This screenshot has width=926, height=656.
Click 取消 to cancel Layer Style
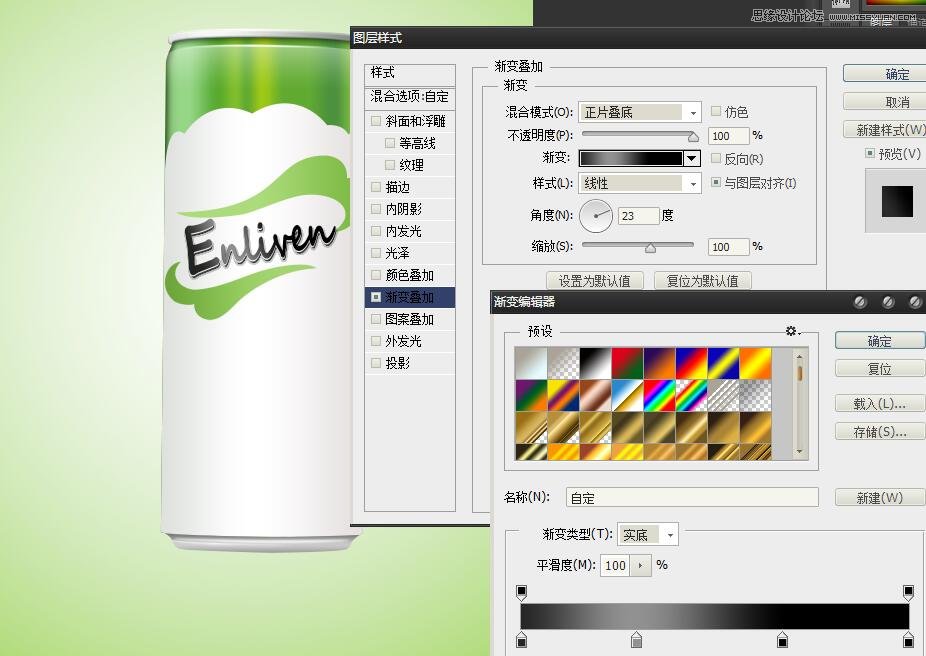point(885,102)
